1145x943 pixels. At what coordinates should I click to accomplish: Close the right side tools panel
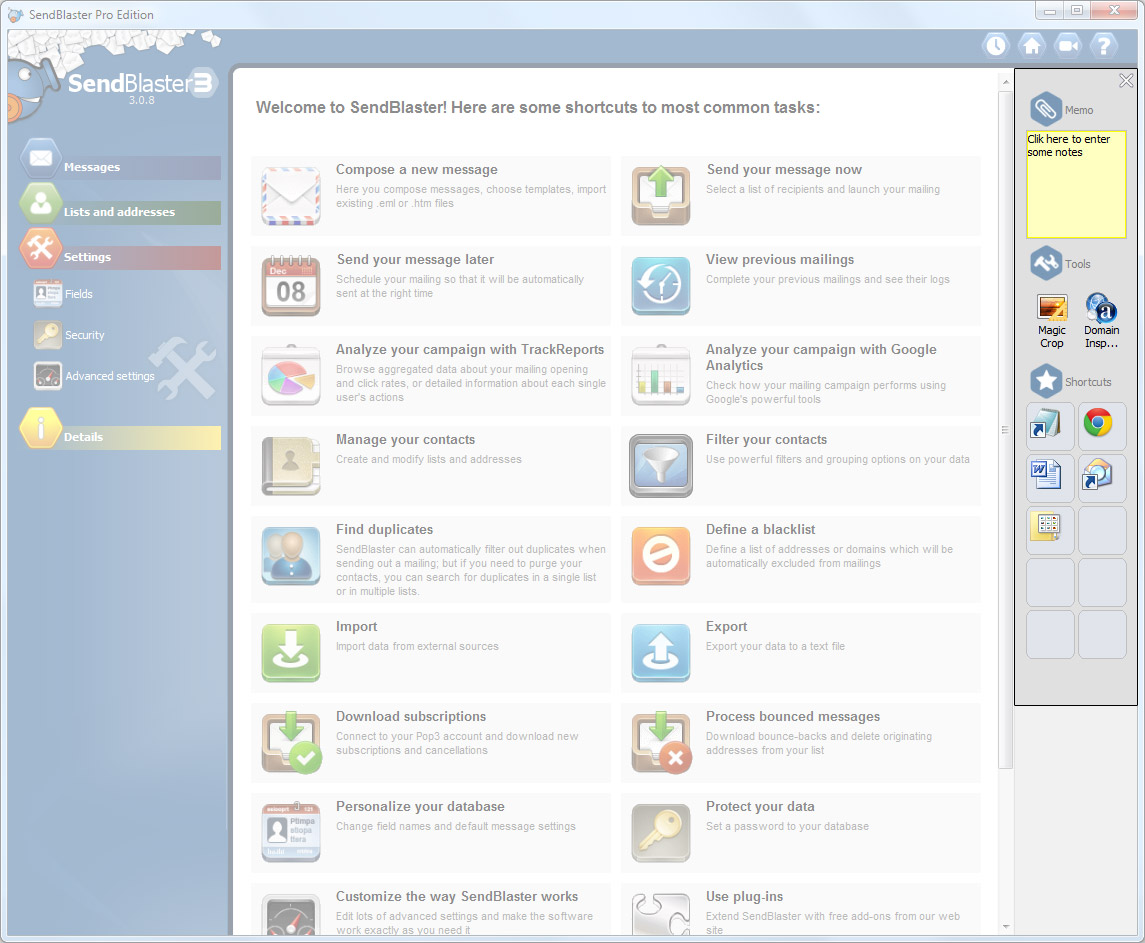coord(1126,80)
